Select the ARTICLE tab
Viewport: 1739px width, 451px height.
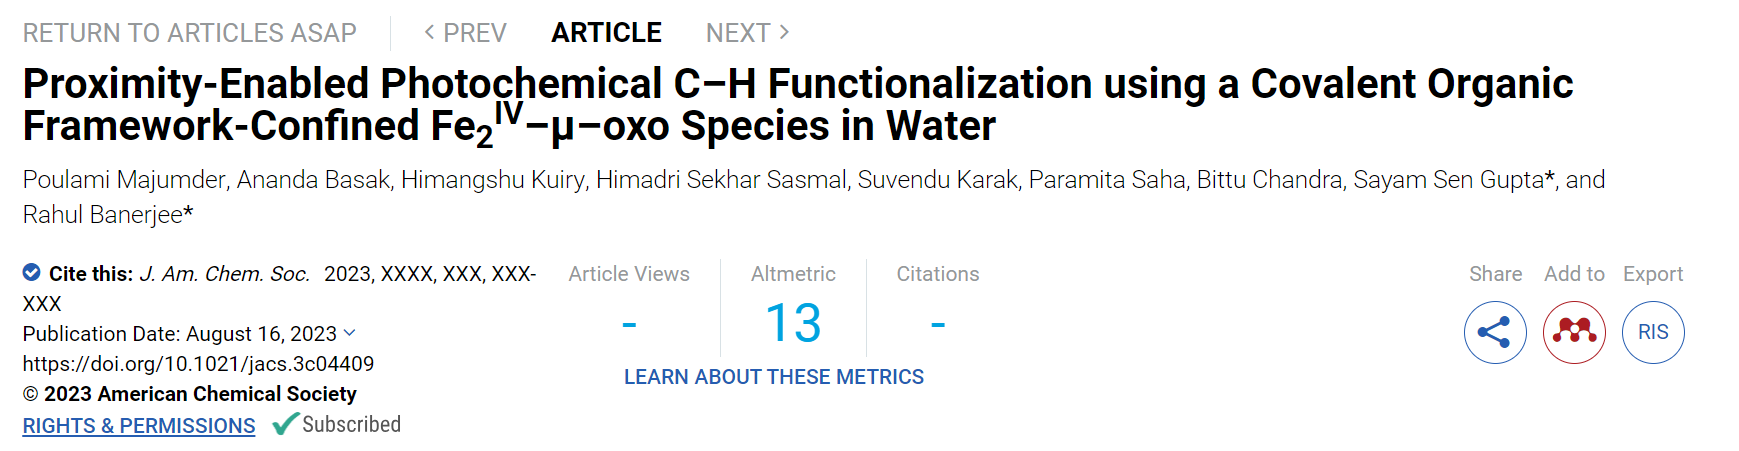pyautogui.click(x=606, y=33)
